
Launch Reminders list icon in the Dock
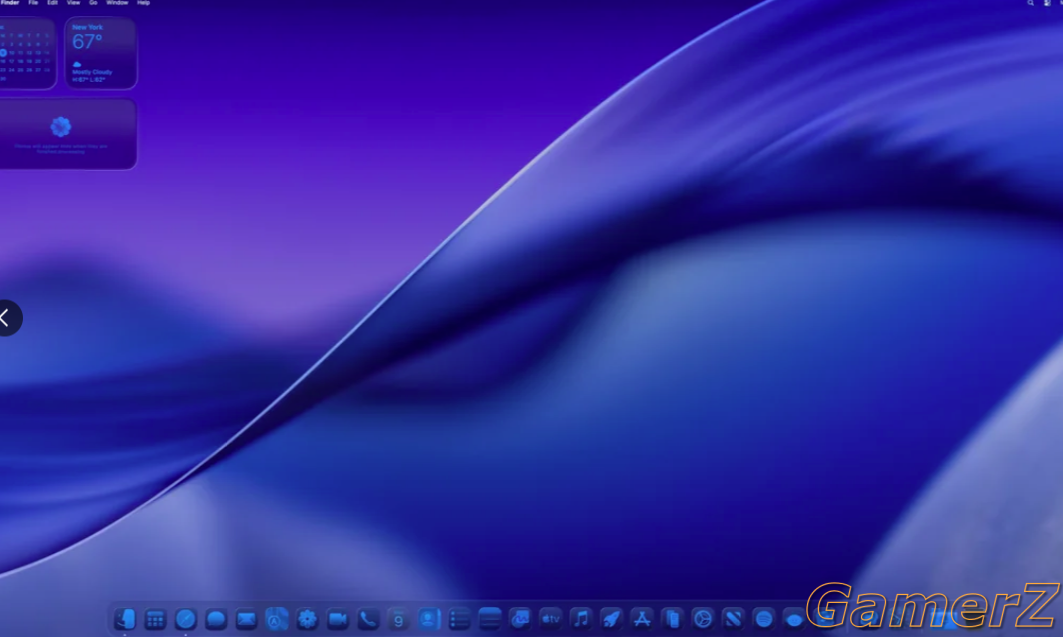[x=460, y=619]
